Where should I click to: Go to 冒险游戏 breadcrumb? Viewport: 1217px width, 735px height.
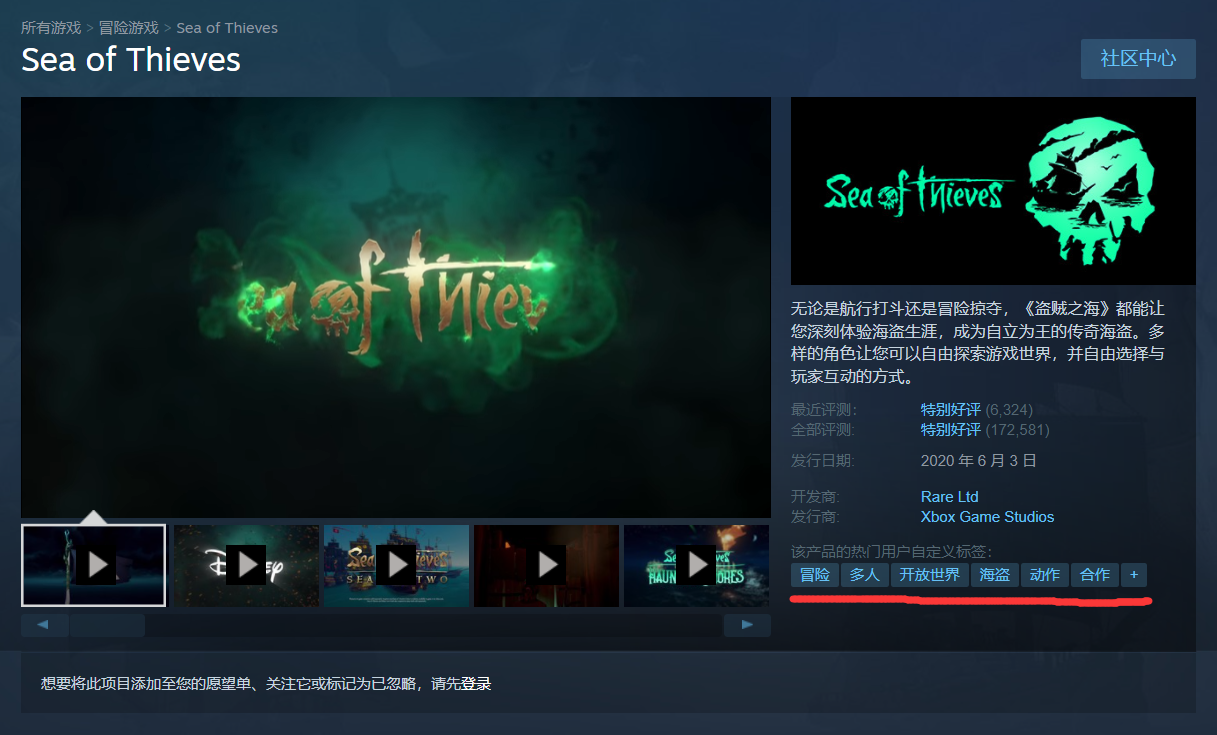pyautogui.click(x=129, y=28)
